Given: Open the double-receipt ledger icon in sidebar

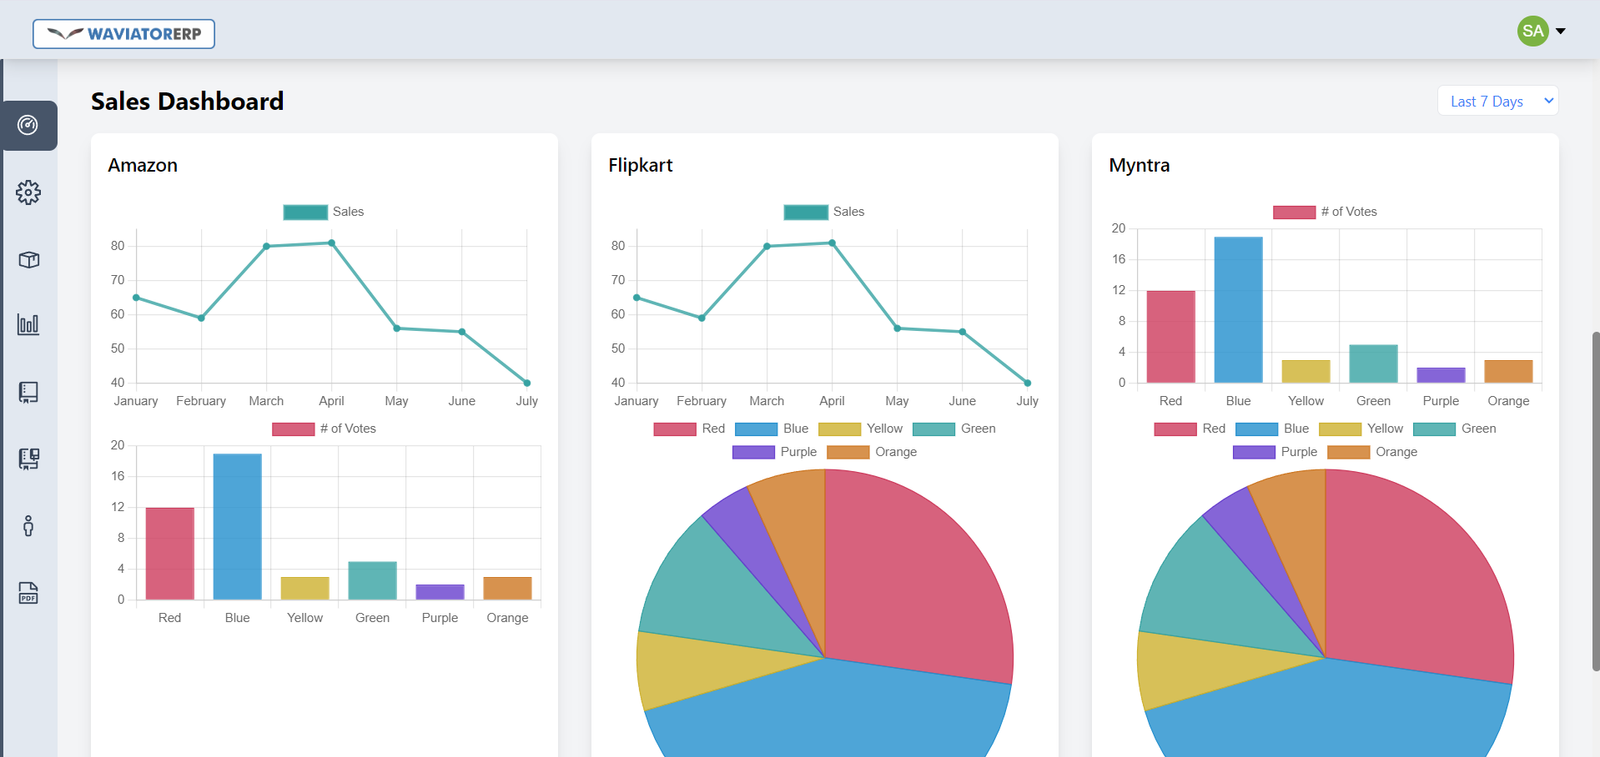Looking at the screenshot, I should point(28,459).
